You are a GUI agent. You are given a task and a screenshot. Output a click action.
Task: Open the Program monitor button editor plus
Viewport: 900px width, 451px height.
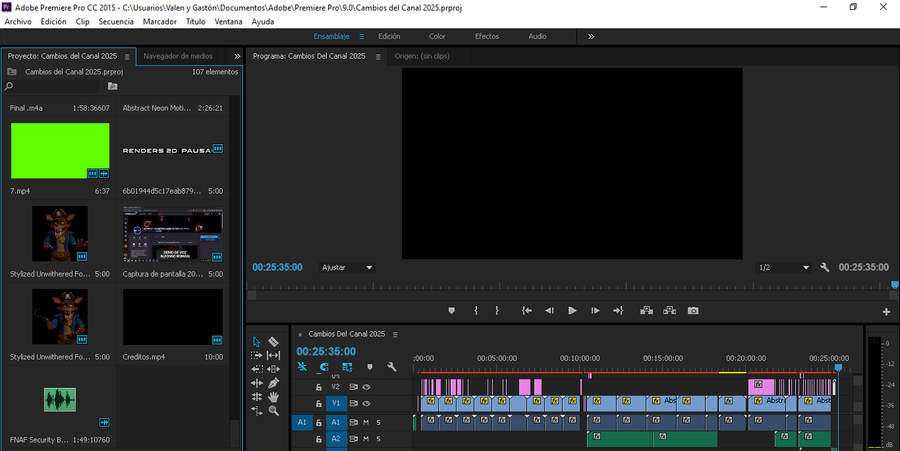coord(886,312)
